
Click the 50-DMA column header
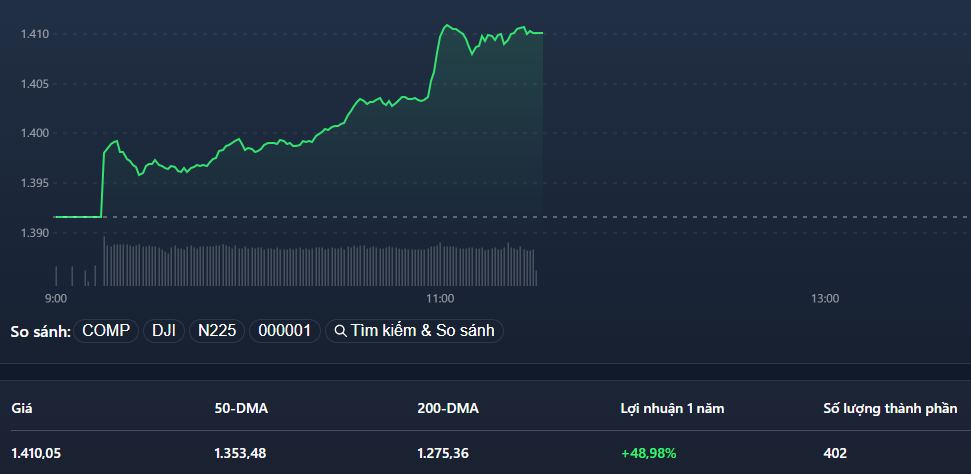tap(241, 408)
